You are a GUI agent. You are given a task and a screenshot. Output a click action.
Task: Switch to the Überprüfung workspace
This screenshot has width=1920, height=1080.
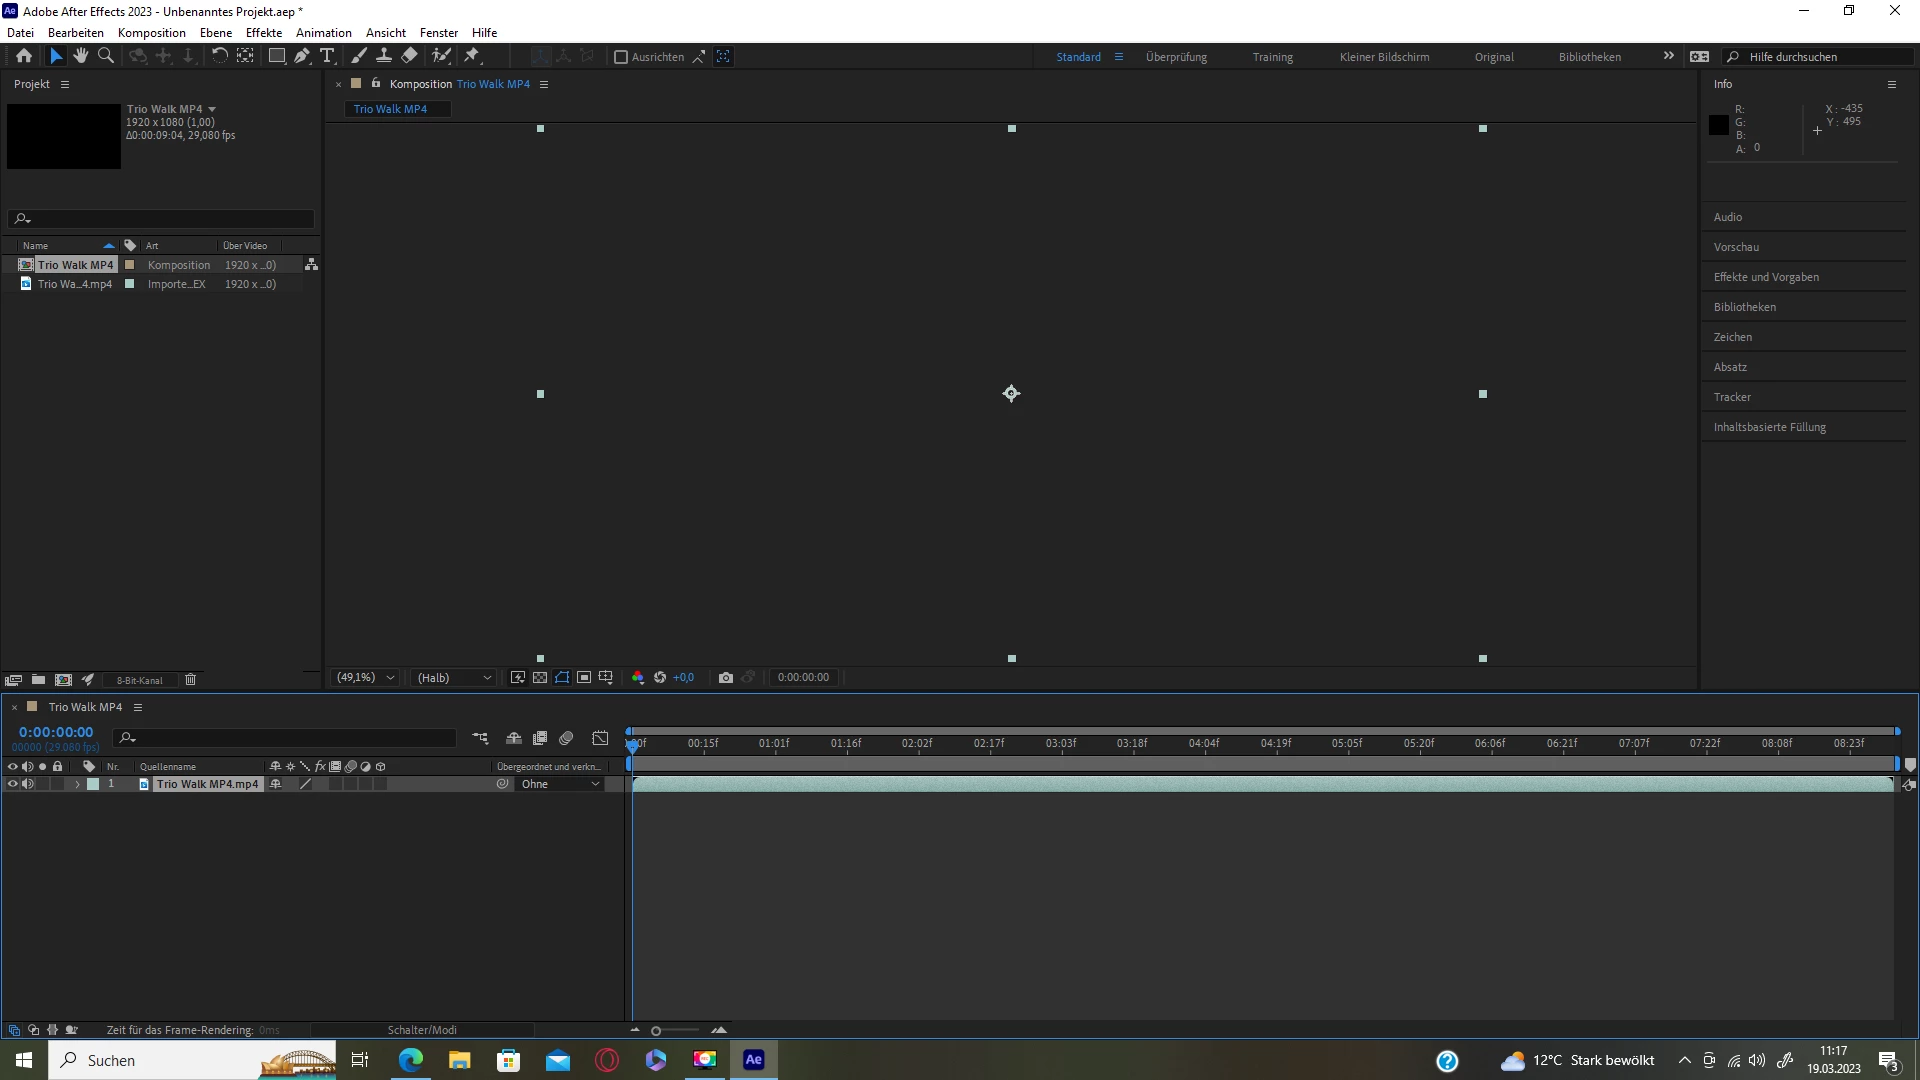1176,57
